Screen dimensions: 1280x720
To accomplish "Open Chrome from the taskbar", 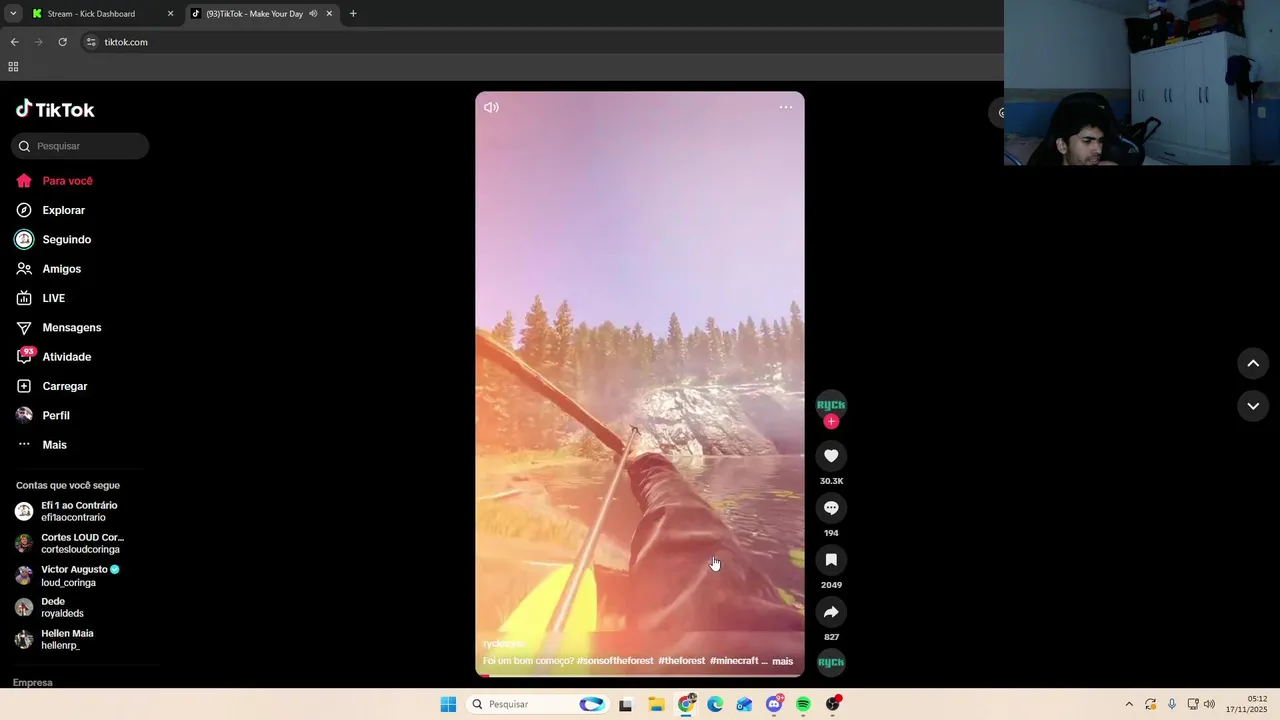I will pos(686,704).
